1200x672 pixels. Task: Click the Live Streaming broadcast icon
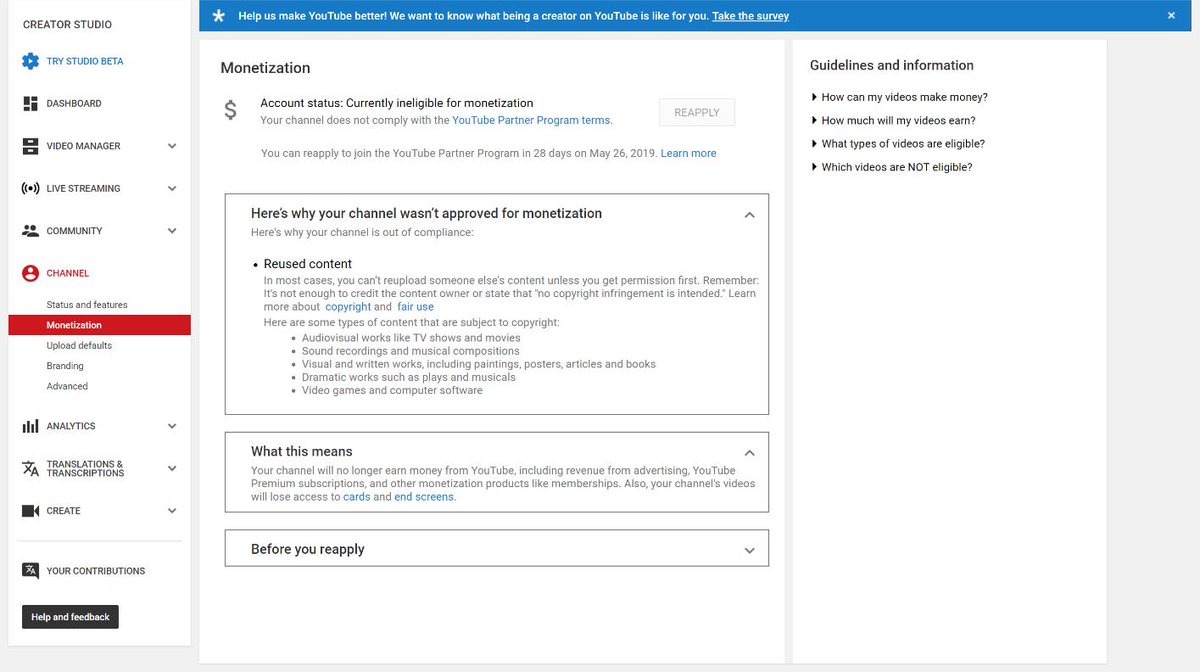point(30,188)
